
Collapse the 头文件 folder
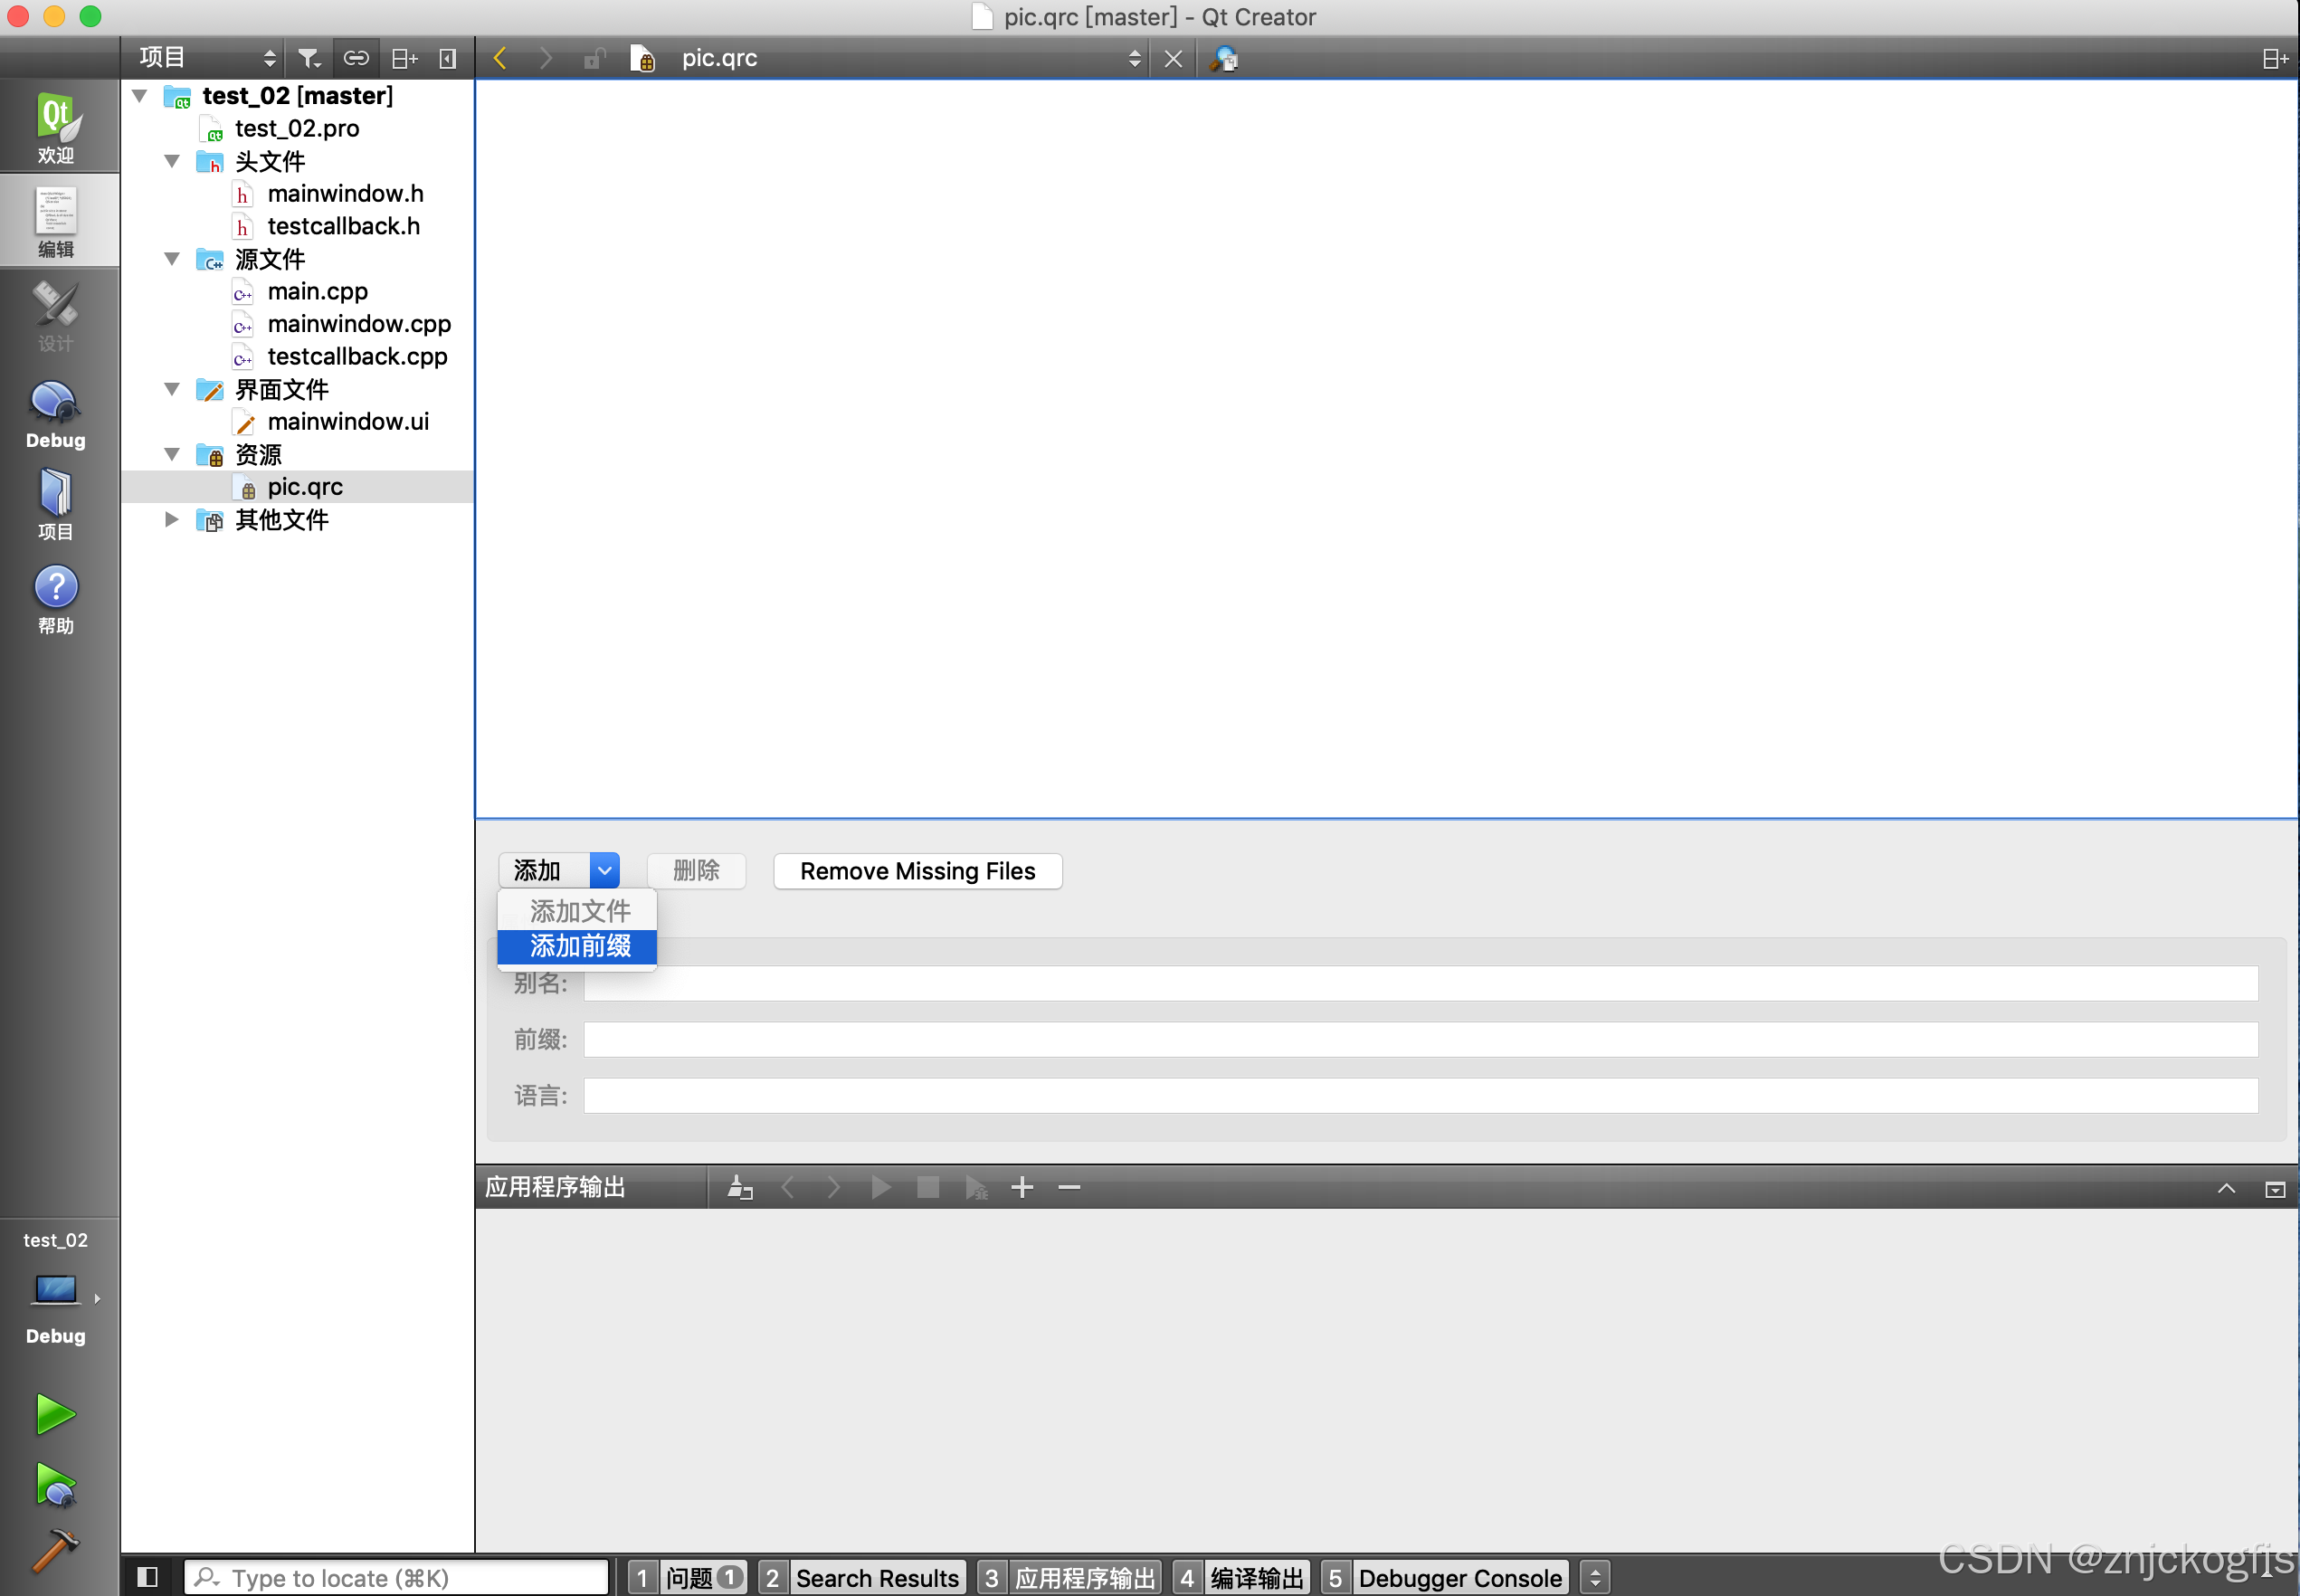[172, 161]
